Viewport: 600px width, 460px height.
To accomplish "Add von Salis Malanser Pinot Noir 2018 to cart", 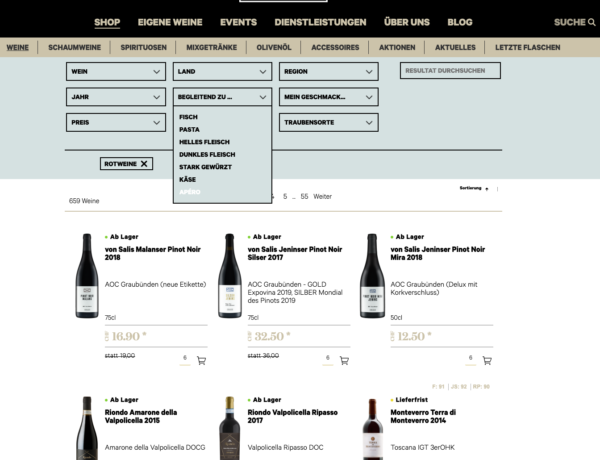I will point(201,360).
